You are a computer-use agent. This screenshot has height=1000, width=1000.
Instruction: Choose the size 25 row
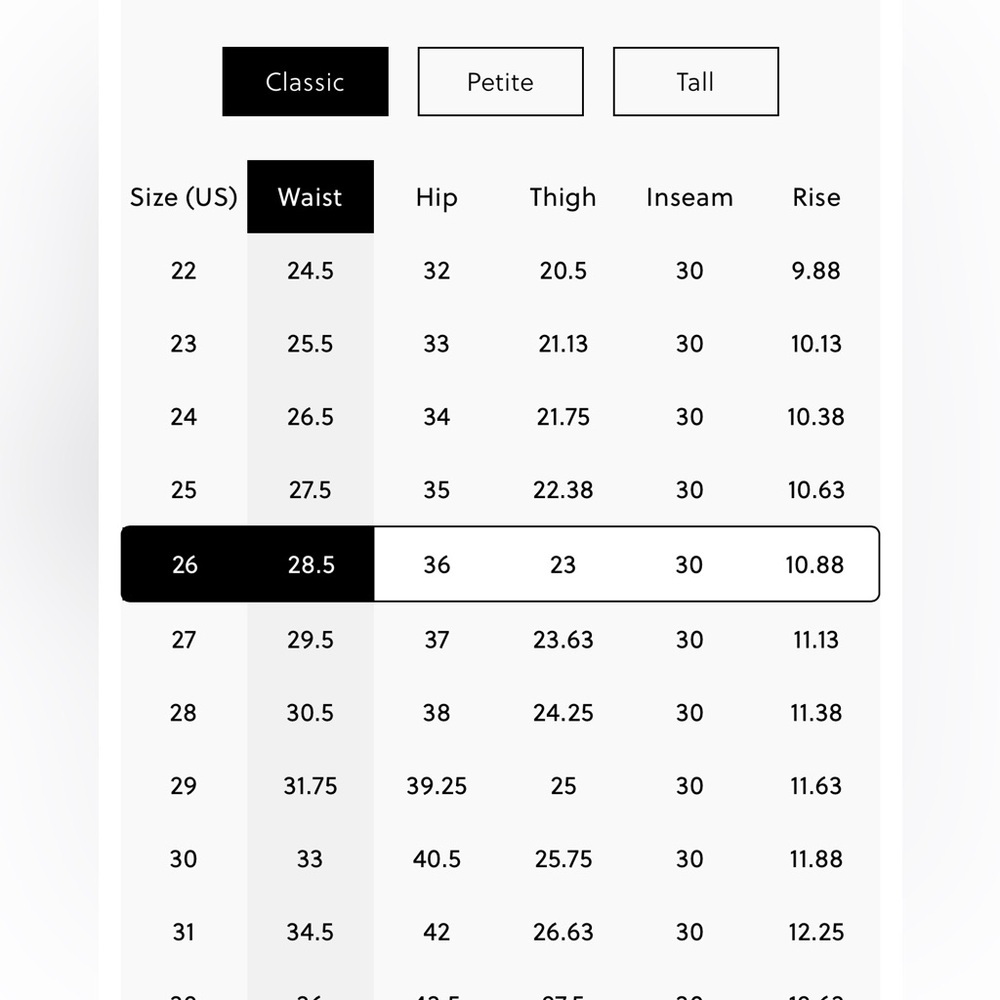[500, 490]
